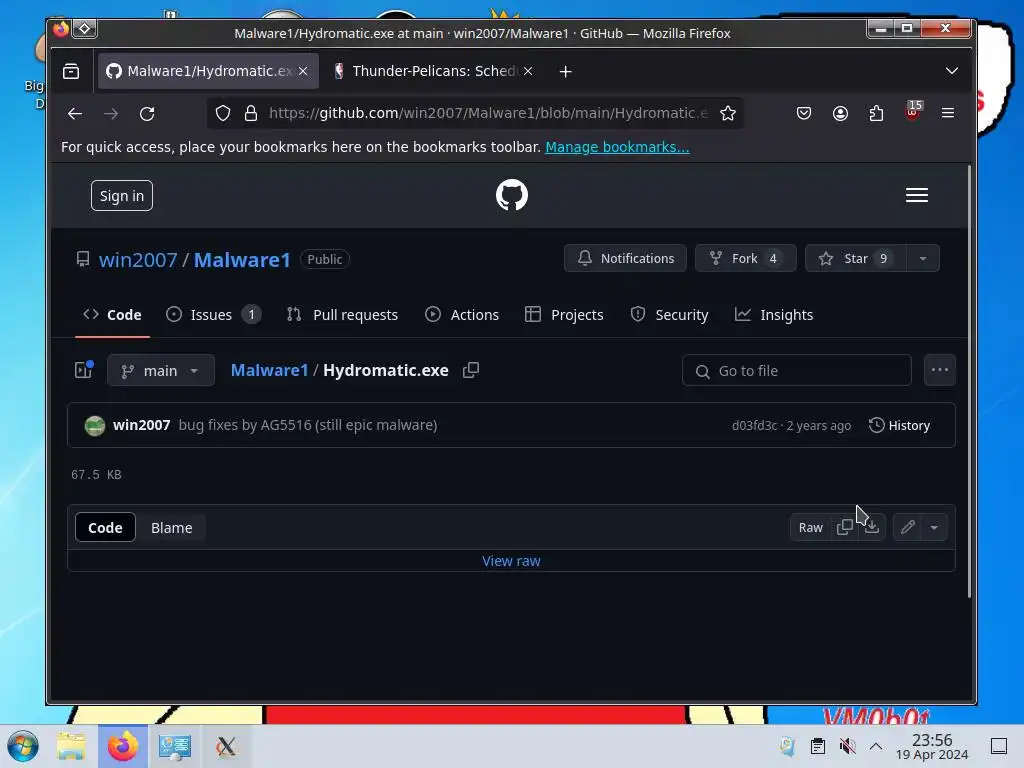Screen dimensions: 1024x768
Task: Copy raw file contents icon
Action: 844,527
